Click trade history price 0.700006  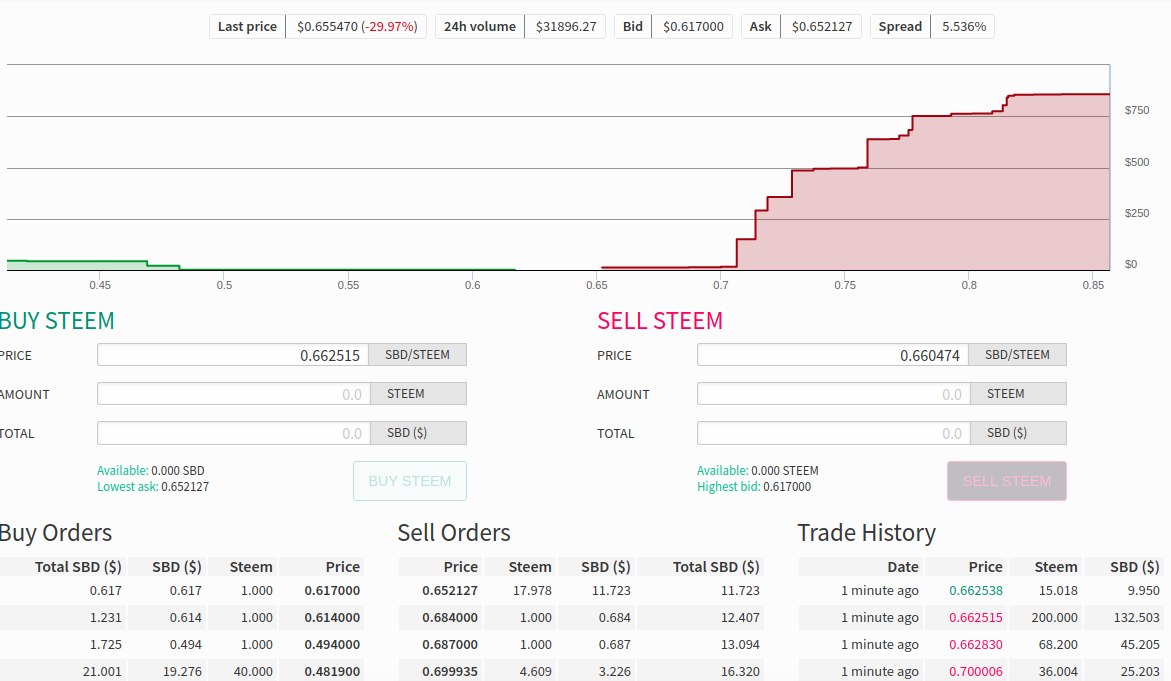coord(975,671)
